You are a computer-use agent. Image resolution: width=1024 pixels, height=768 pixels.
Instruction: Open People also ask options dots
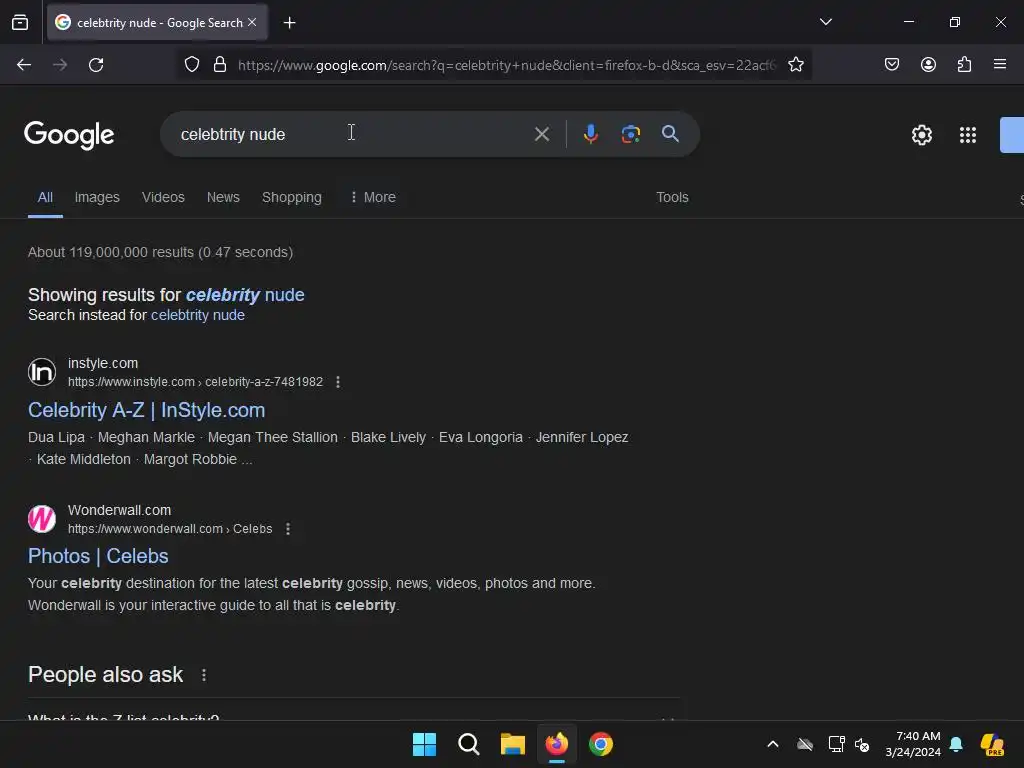(x=204, y=675)
